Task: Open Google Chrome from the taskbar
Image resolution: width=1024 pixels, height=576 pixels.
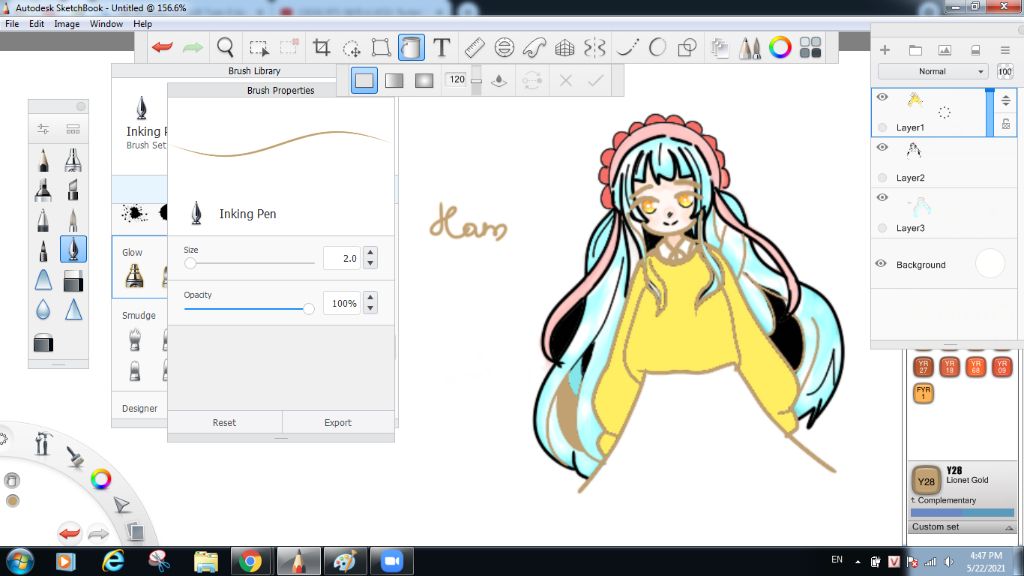Action: (x=250, y=561)
